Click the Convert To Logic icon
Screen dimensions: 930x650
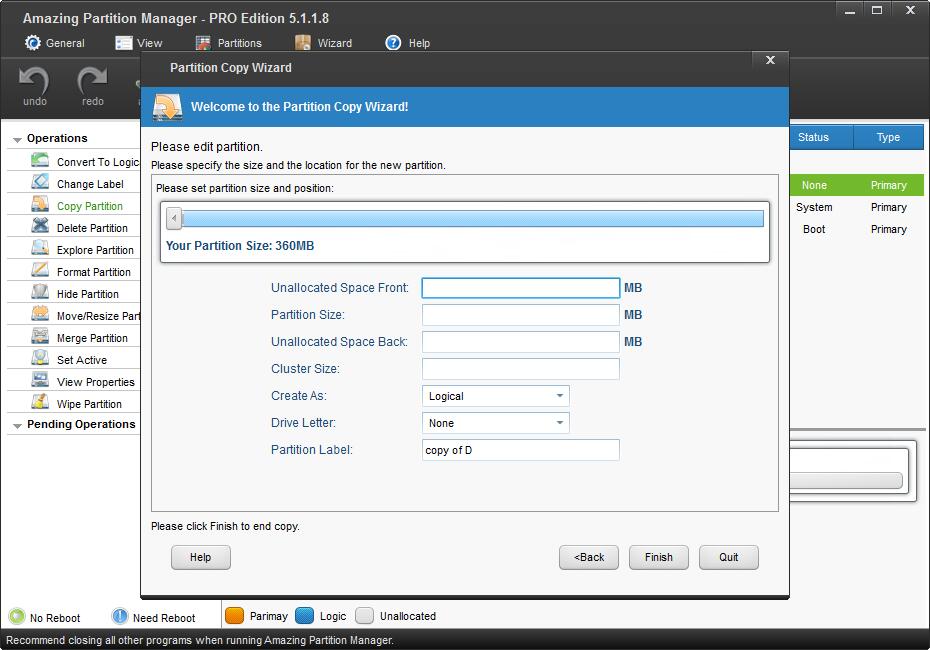pyautogui.click(x=40, y=160)
